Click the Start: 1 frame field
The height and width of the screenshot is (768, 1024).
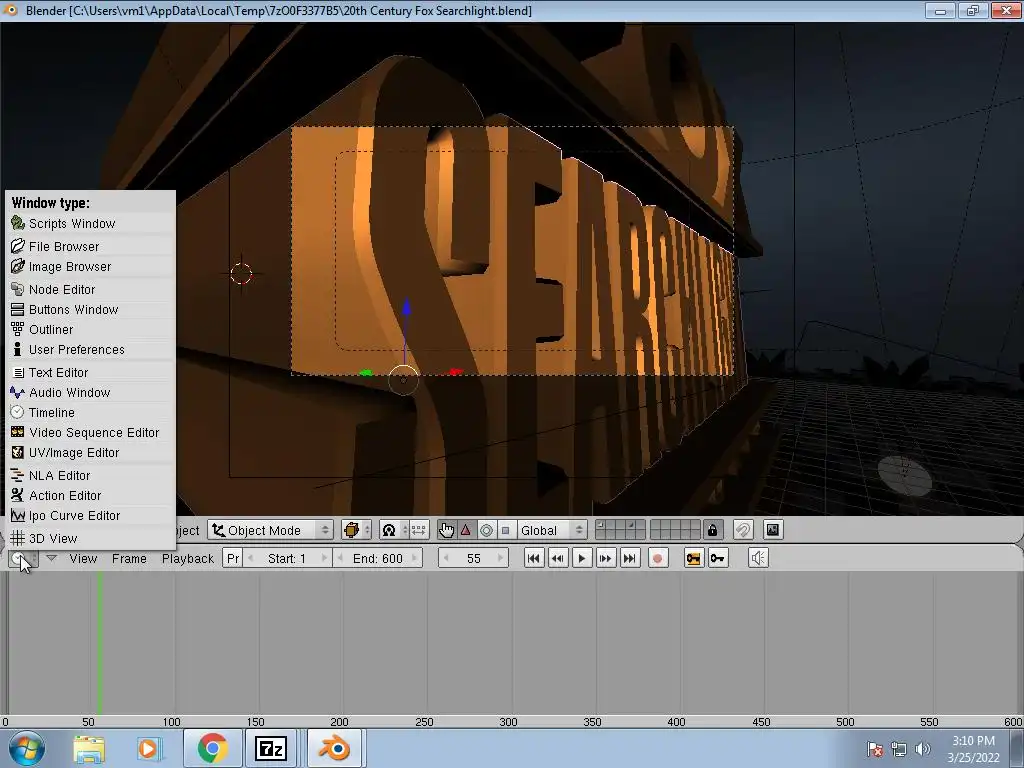click(x=287, y=558)
